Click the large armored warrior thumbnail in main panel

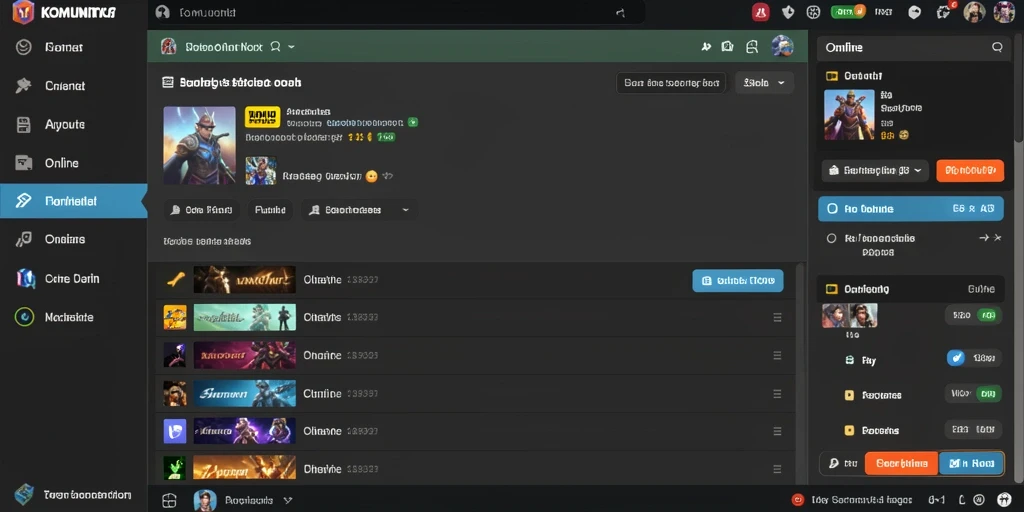click(x=199, y=146)
